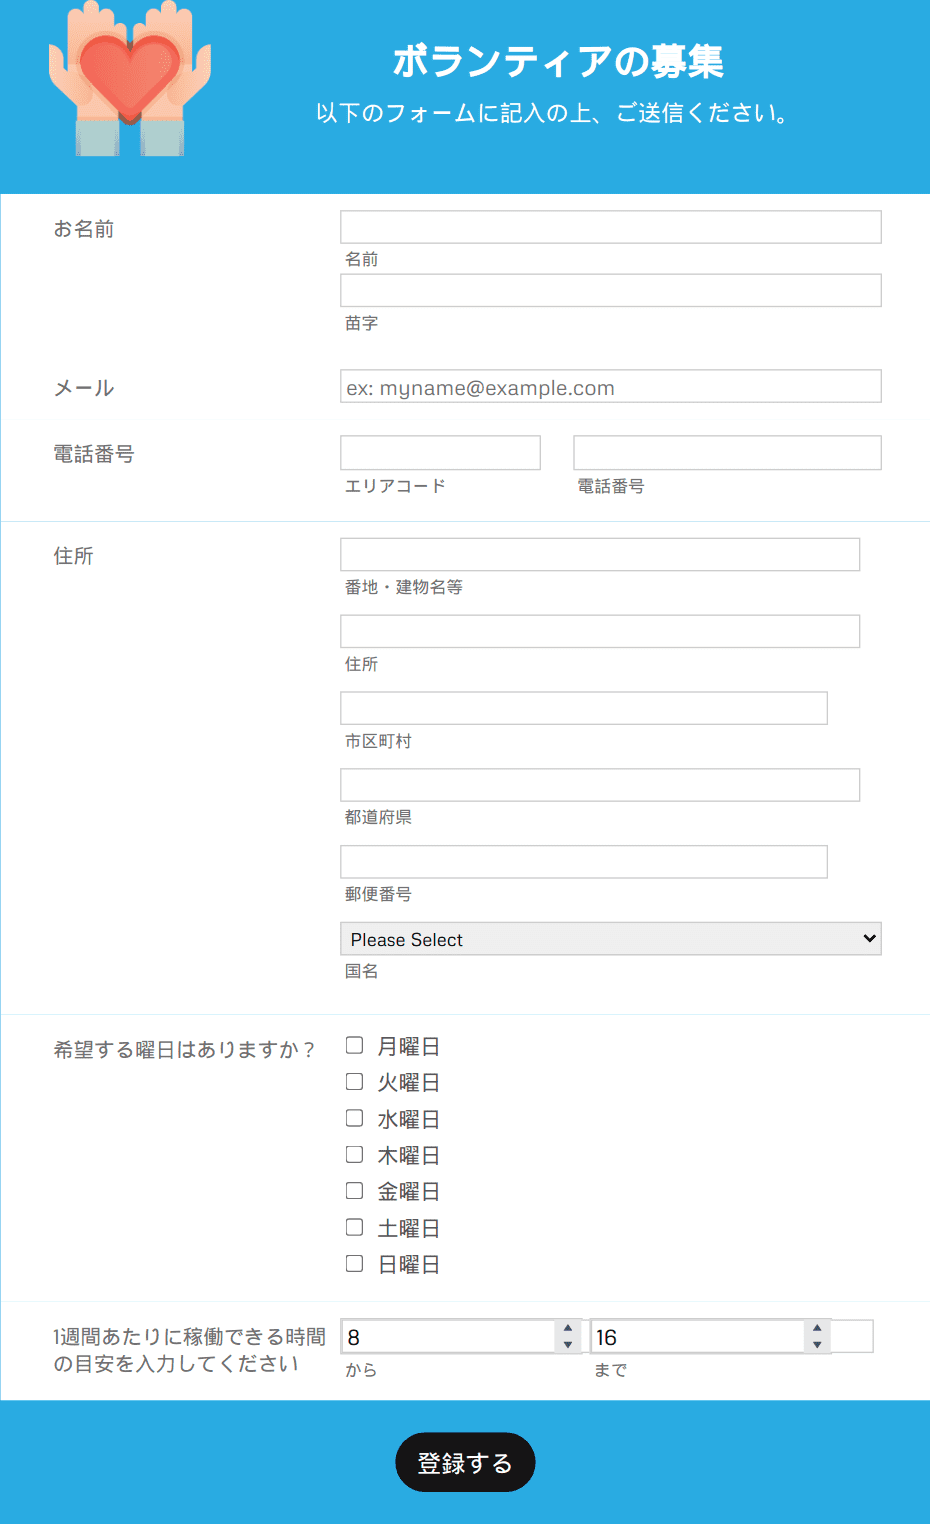Increase the まで hours stepper up arrow

[x=817, y=1329]
